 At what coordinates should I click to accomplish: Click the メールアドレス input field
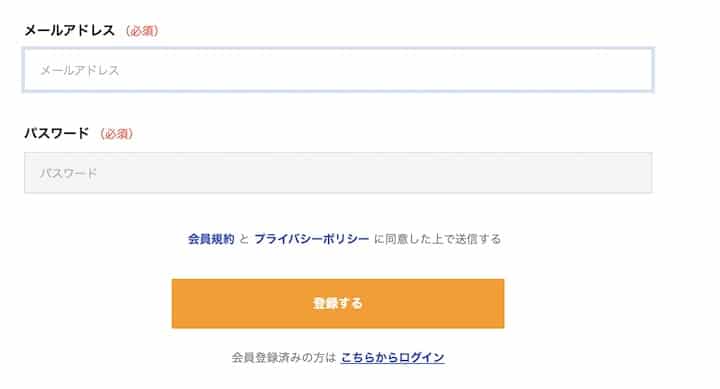pos(338,70)
